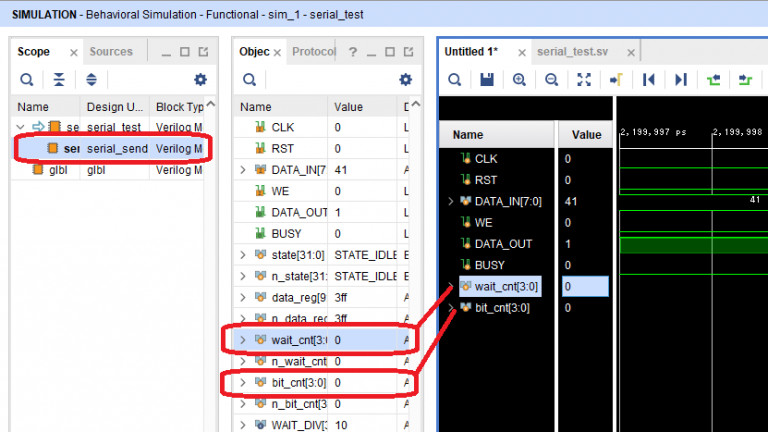
Task: Expand wait_cnt[3:0] in the waveform names
Action: pos(450,287)
